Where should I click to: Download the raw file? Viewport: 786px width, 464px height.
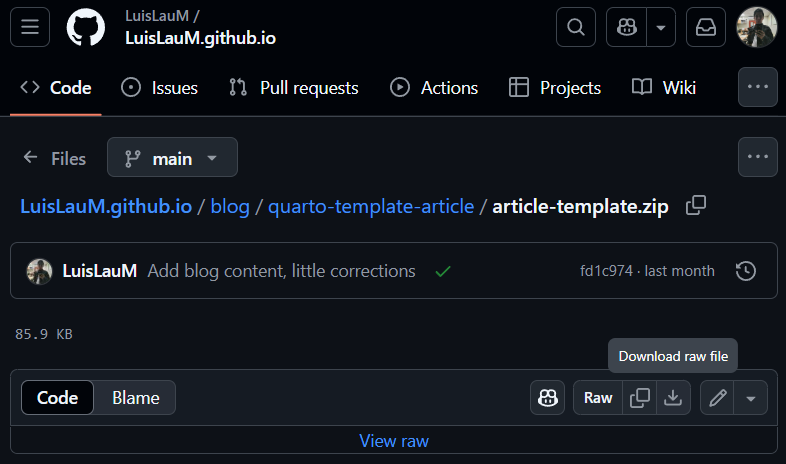click(x=673, y=398)
